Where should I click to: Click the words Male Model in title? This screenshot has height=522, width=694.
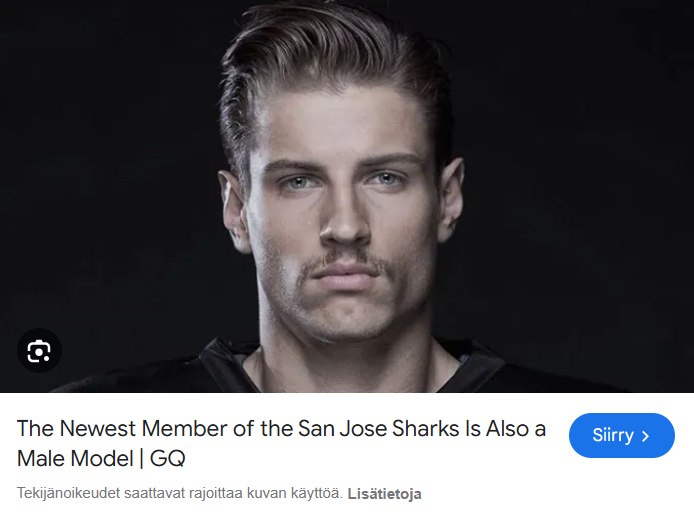point(71,459)
